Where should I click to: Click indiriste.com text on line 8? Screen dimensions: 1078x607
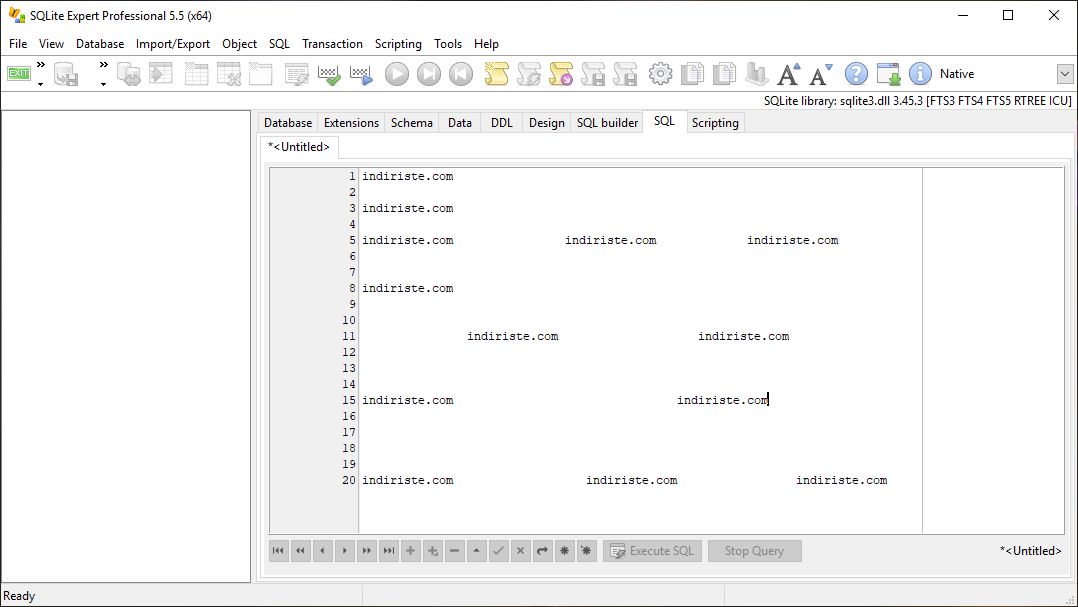(x=408, y=288)
